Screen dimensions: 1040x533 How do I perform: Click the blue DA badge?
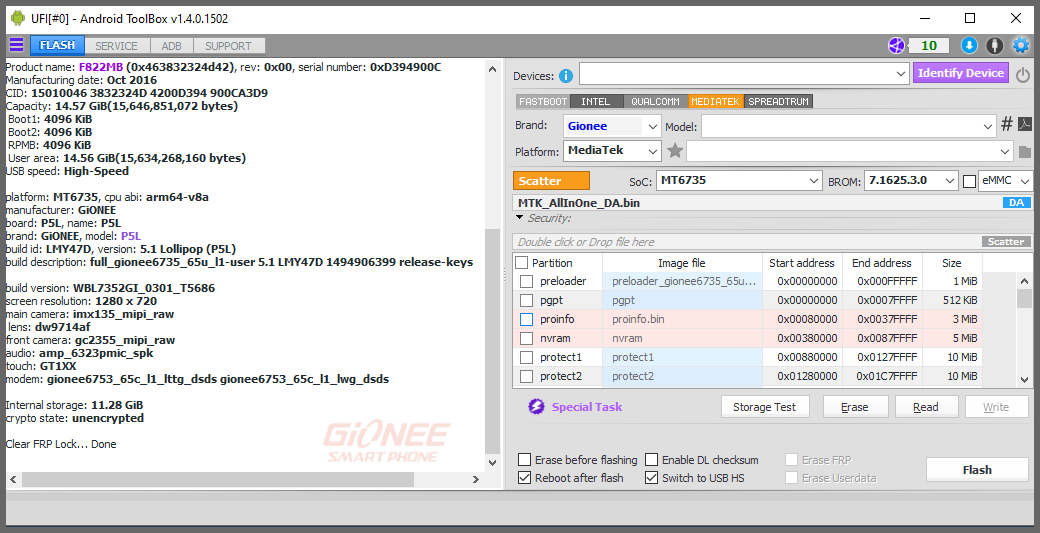(1017, 203)
